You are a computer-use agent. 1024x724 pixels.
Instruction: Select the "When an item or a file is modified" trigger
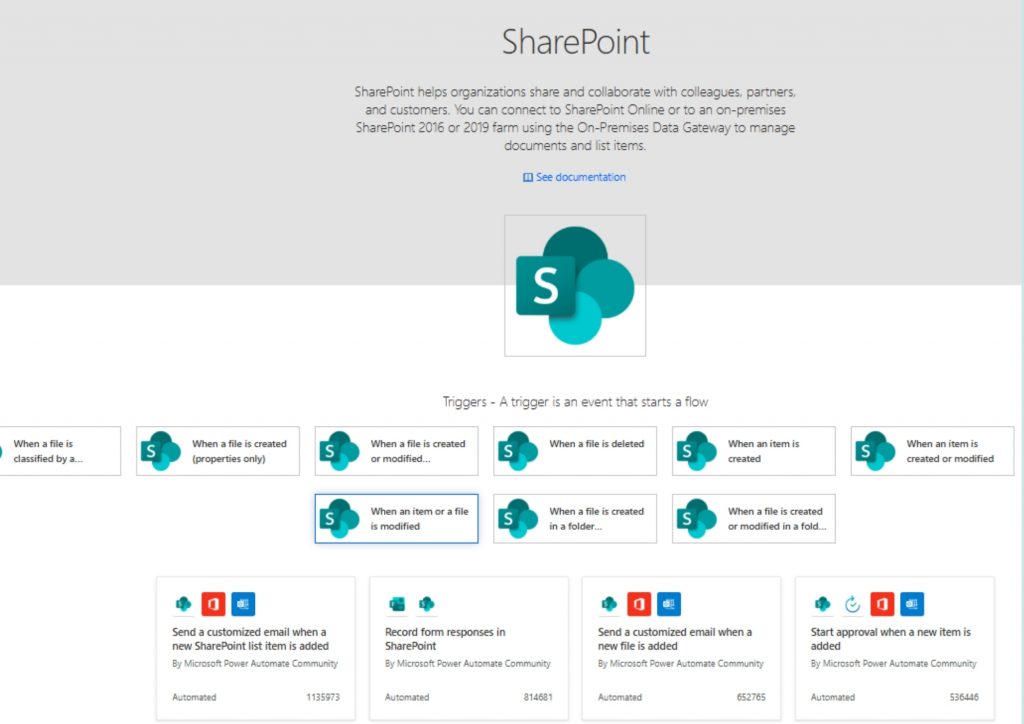click(396, 518)
